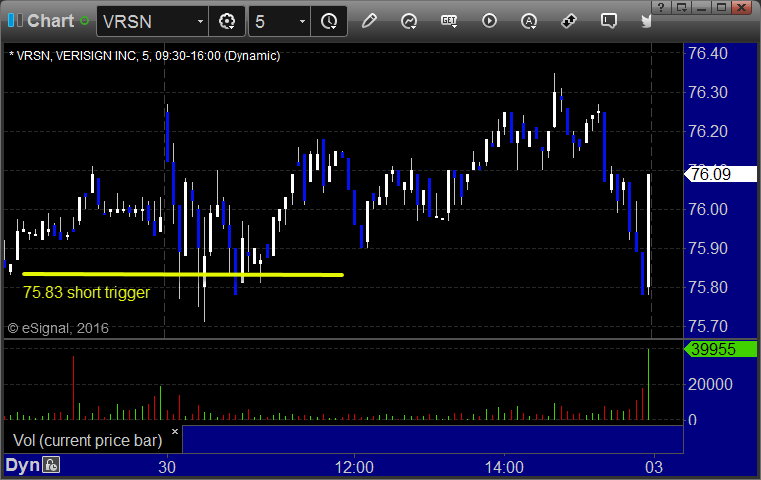Close the Vol study pane with x
This screenshot has height=480, width=761.
[x=175, y=431]
